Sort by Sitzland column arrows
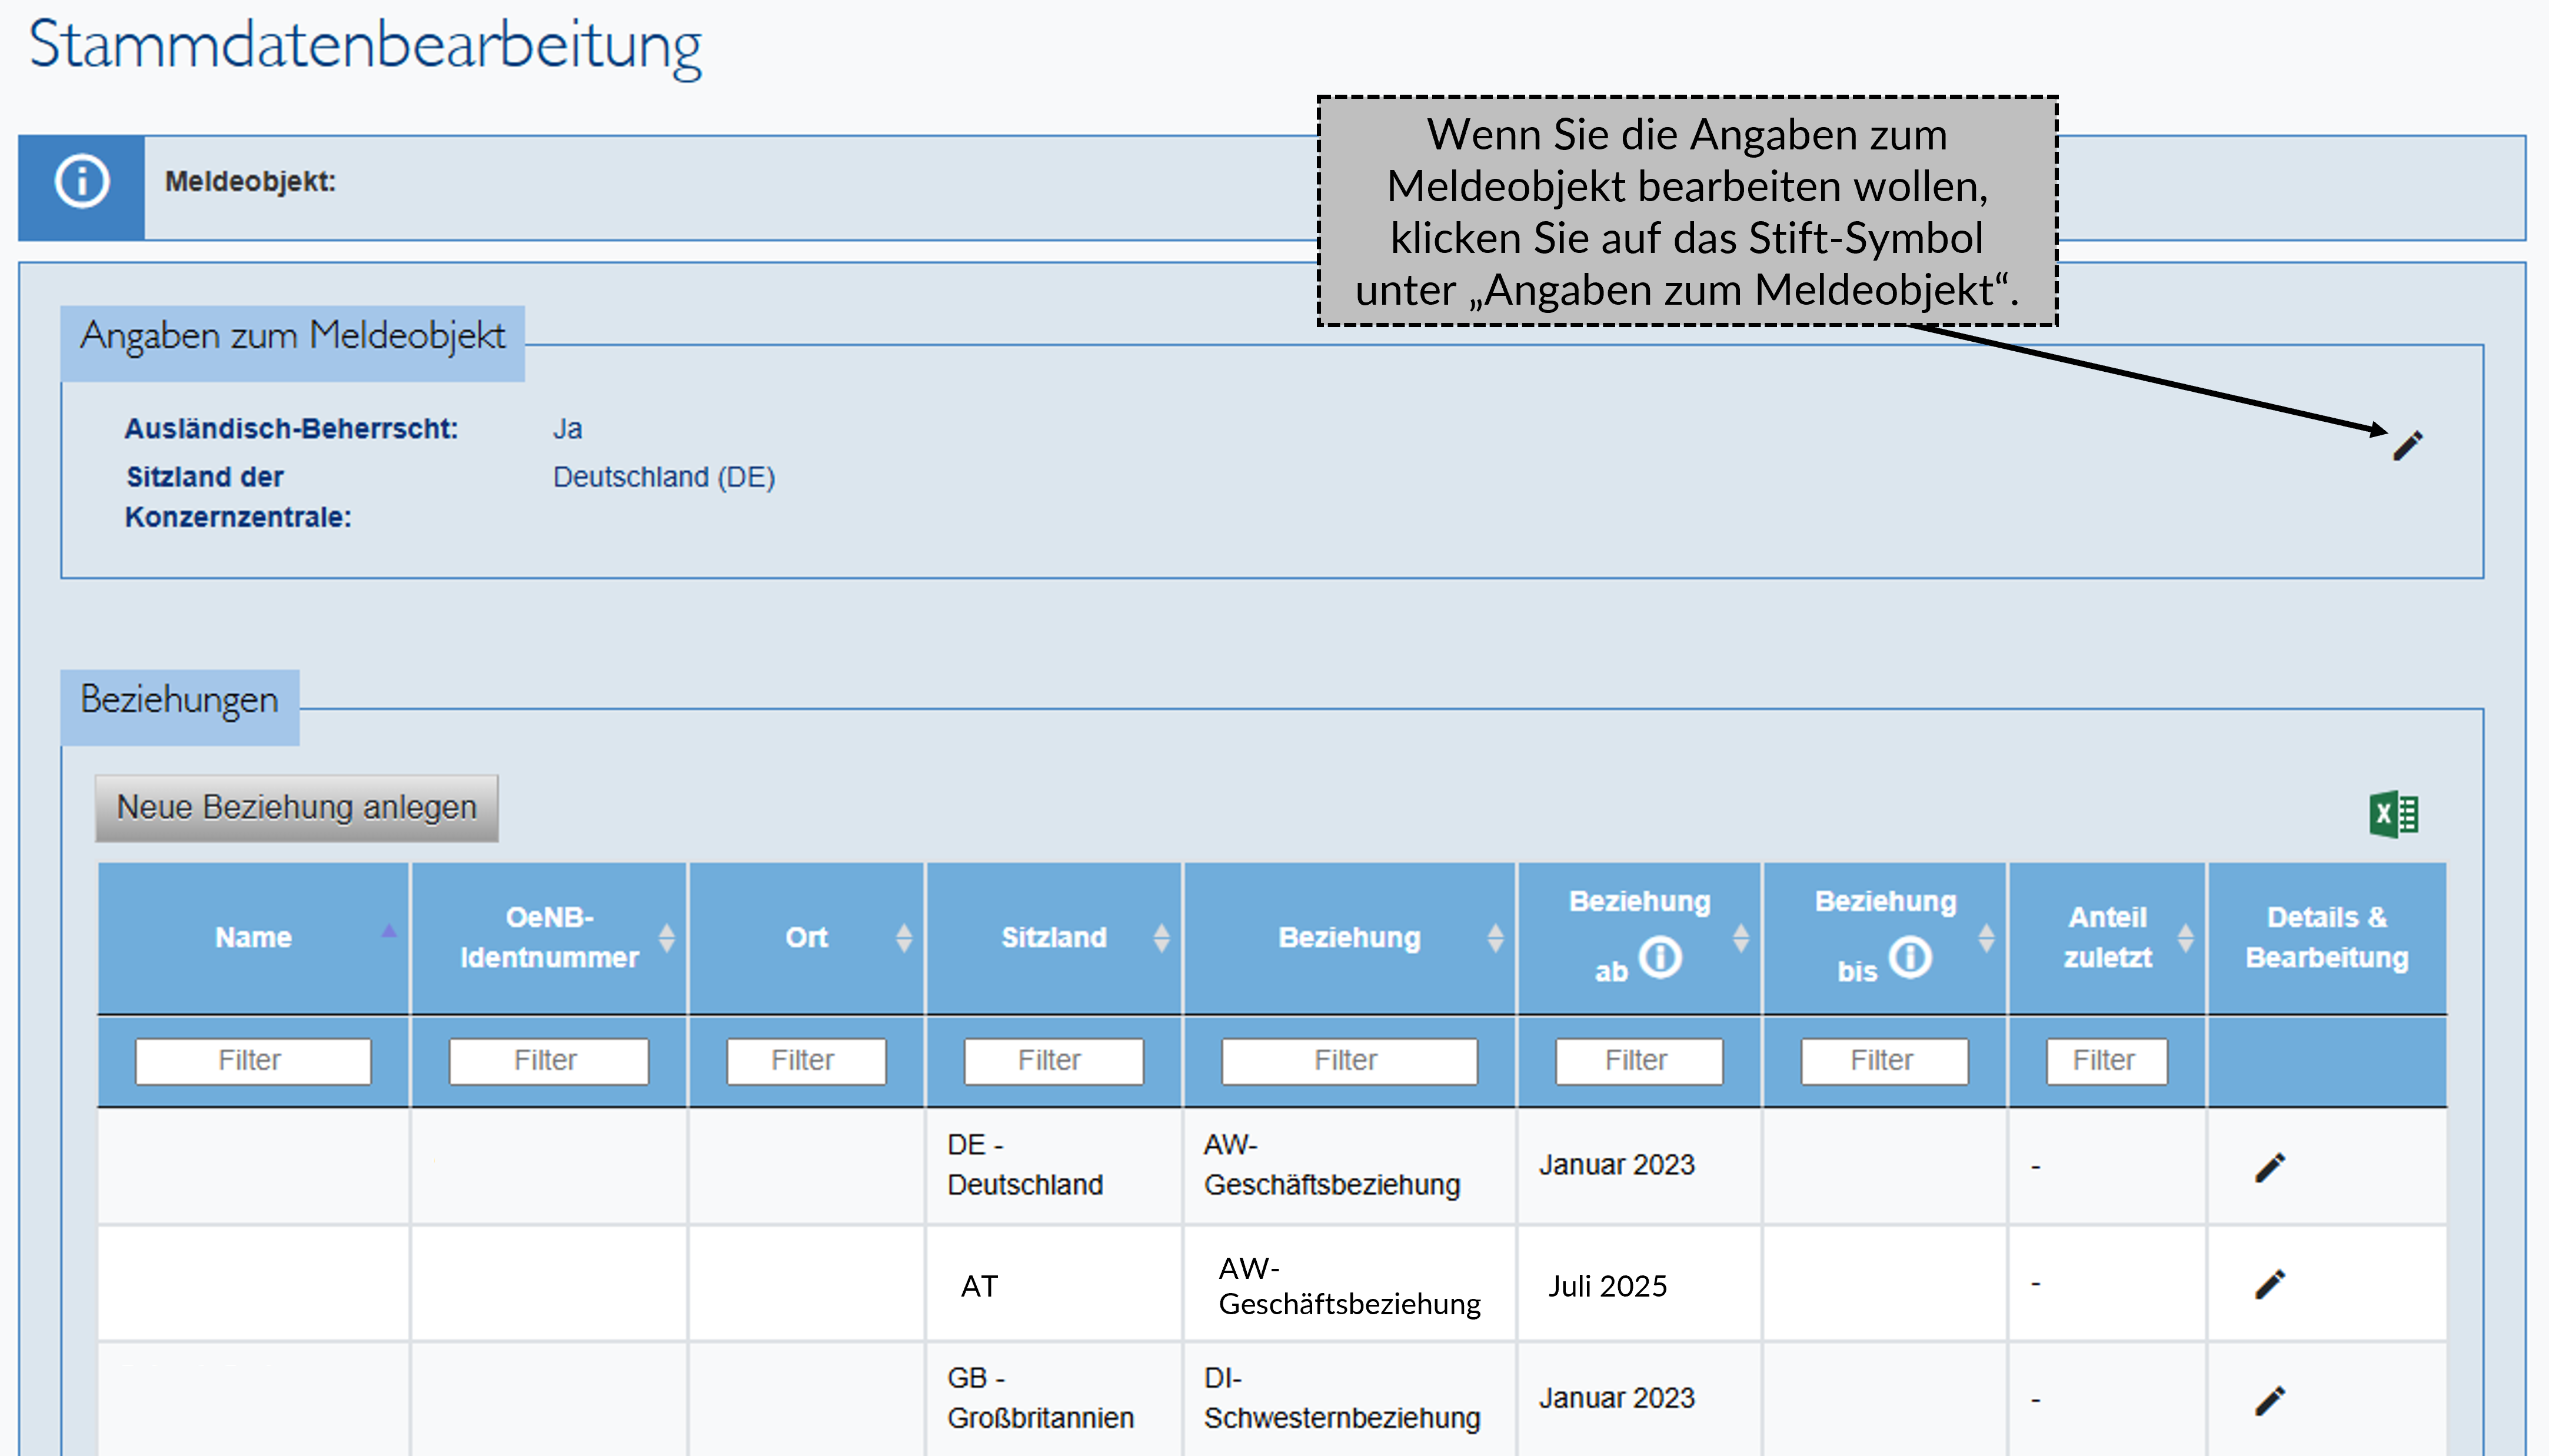Screen dimensions: 2549x1456 (1161, 938)
